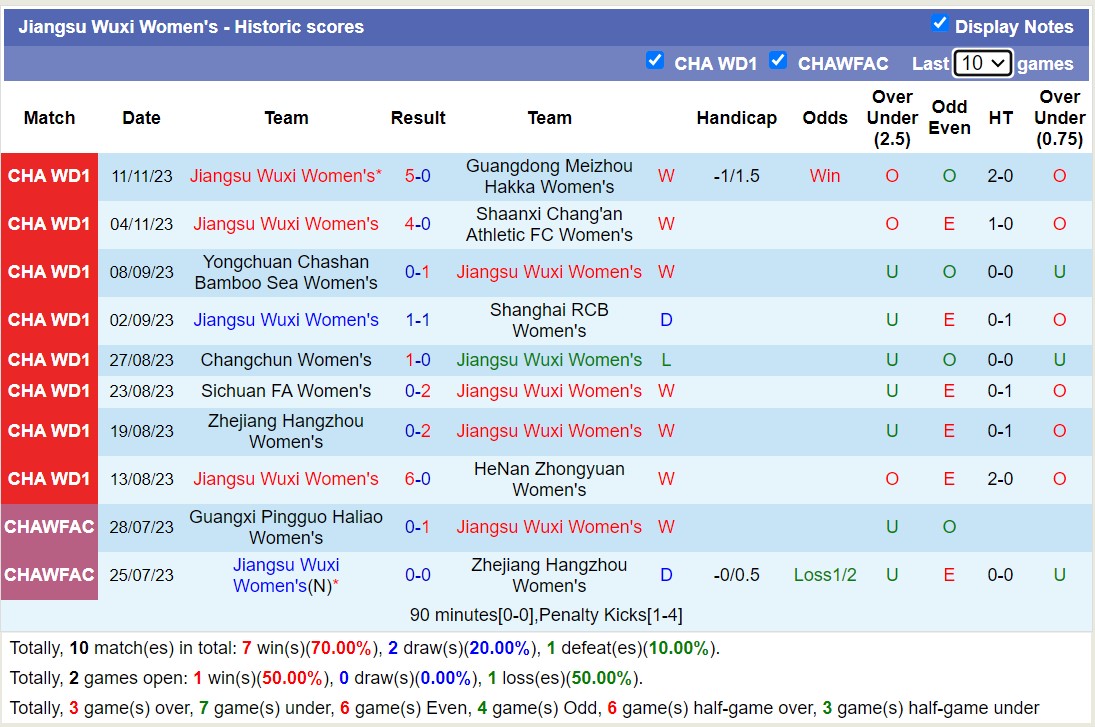Uncheck the CHA WD1 league filter
1095x727 pixels.
coord(655,60)
